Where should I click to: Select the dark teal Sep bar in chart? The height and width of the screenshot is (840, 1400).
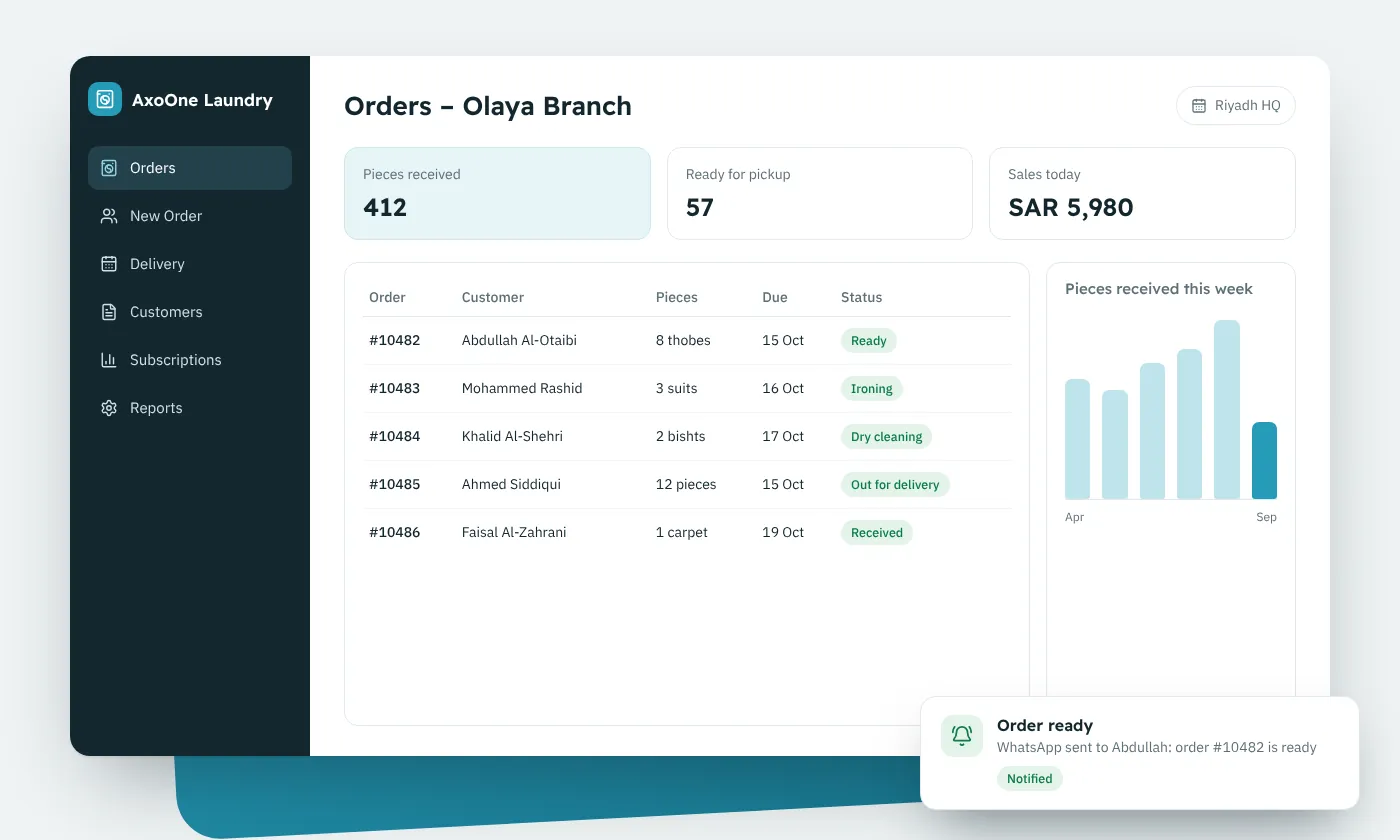click(1264, 460)
